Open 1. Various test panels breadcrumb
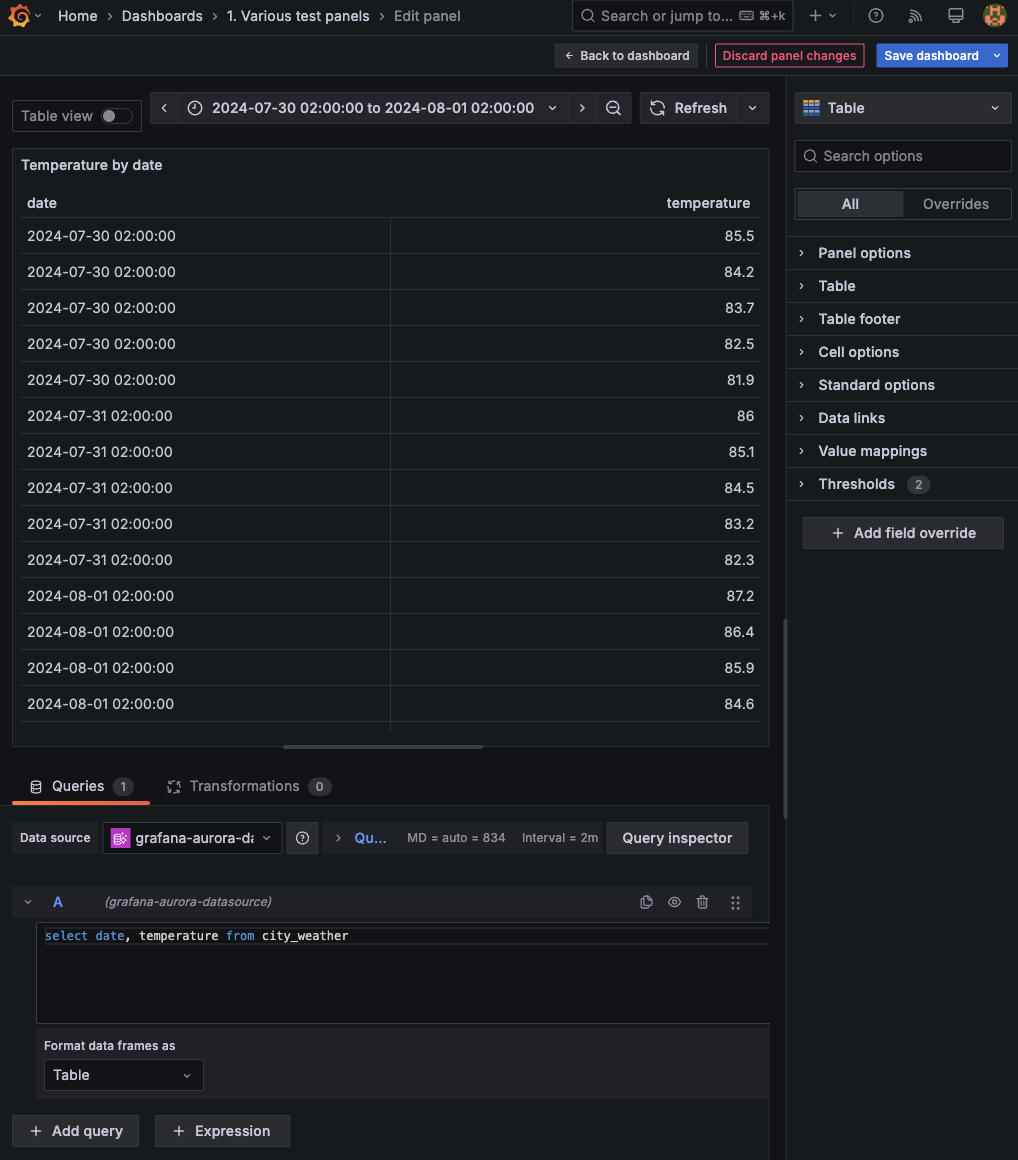The height and width of the screenshot is (1160, 1018). click(x=297, y=16)
